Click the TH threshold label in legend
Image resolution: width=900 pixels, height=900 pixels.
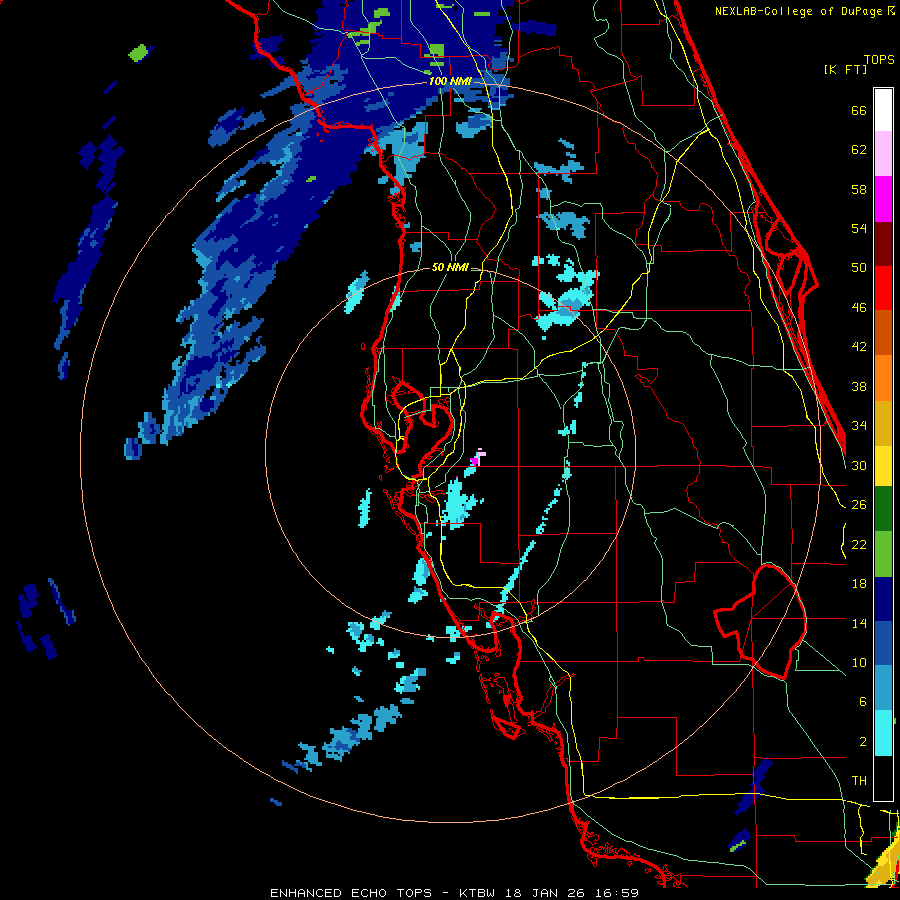click(x=859, y=780)
